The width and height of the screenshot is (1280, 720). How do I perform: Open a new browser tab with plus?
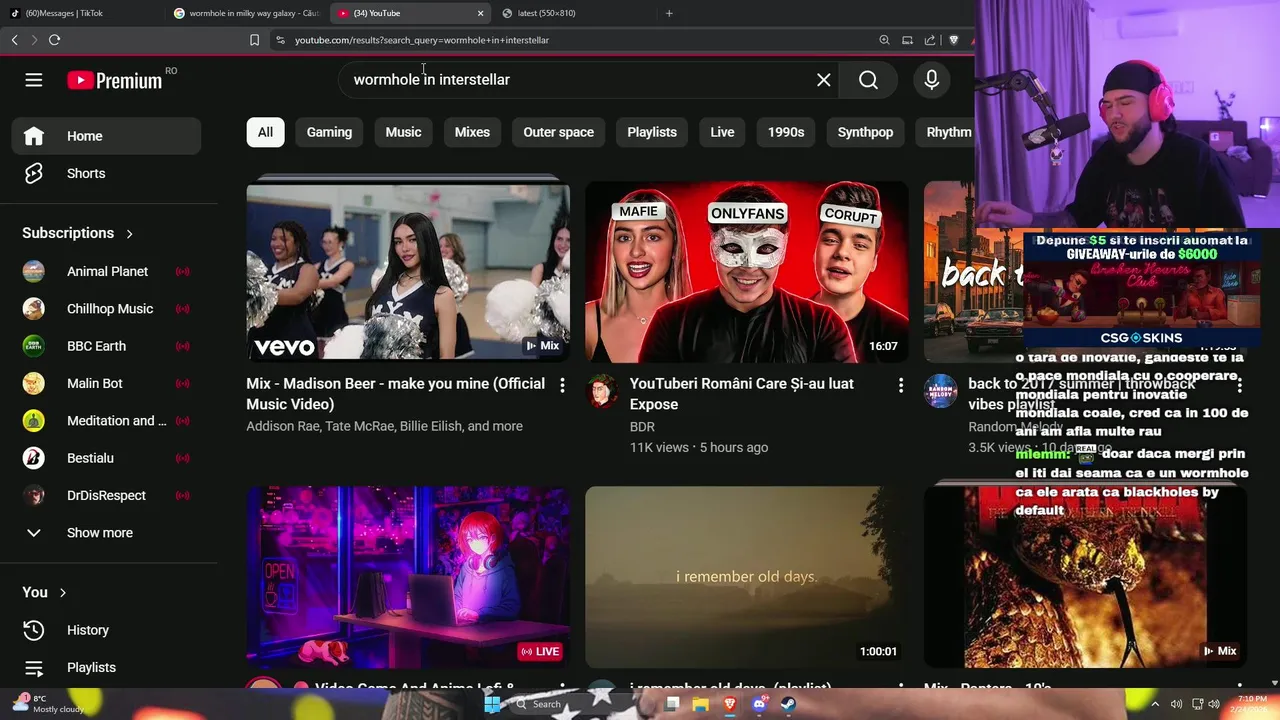[669, 13]
